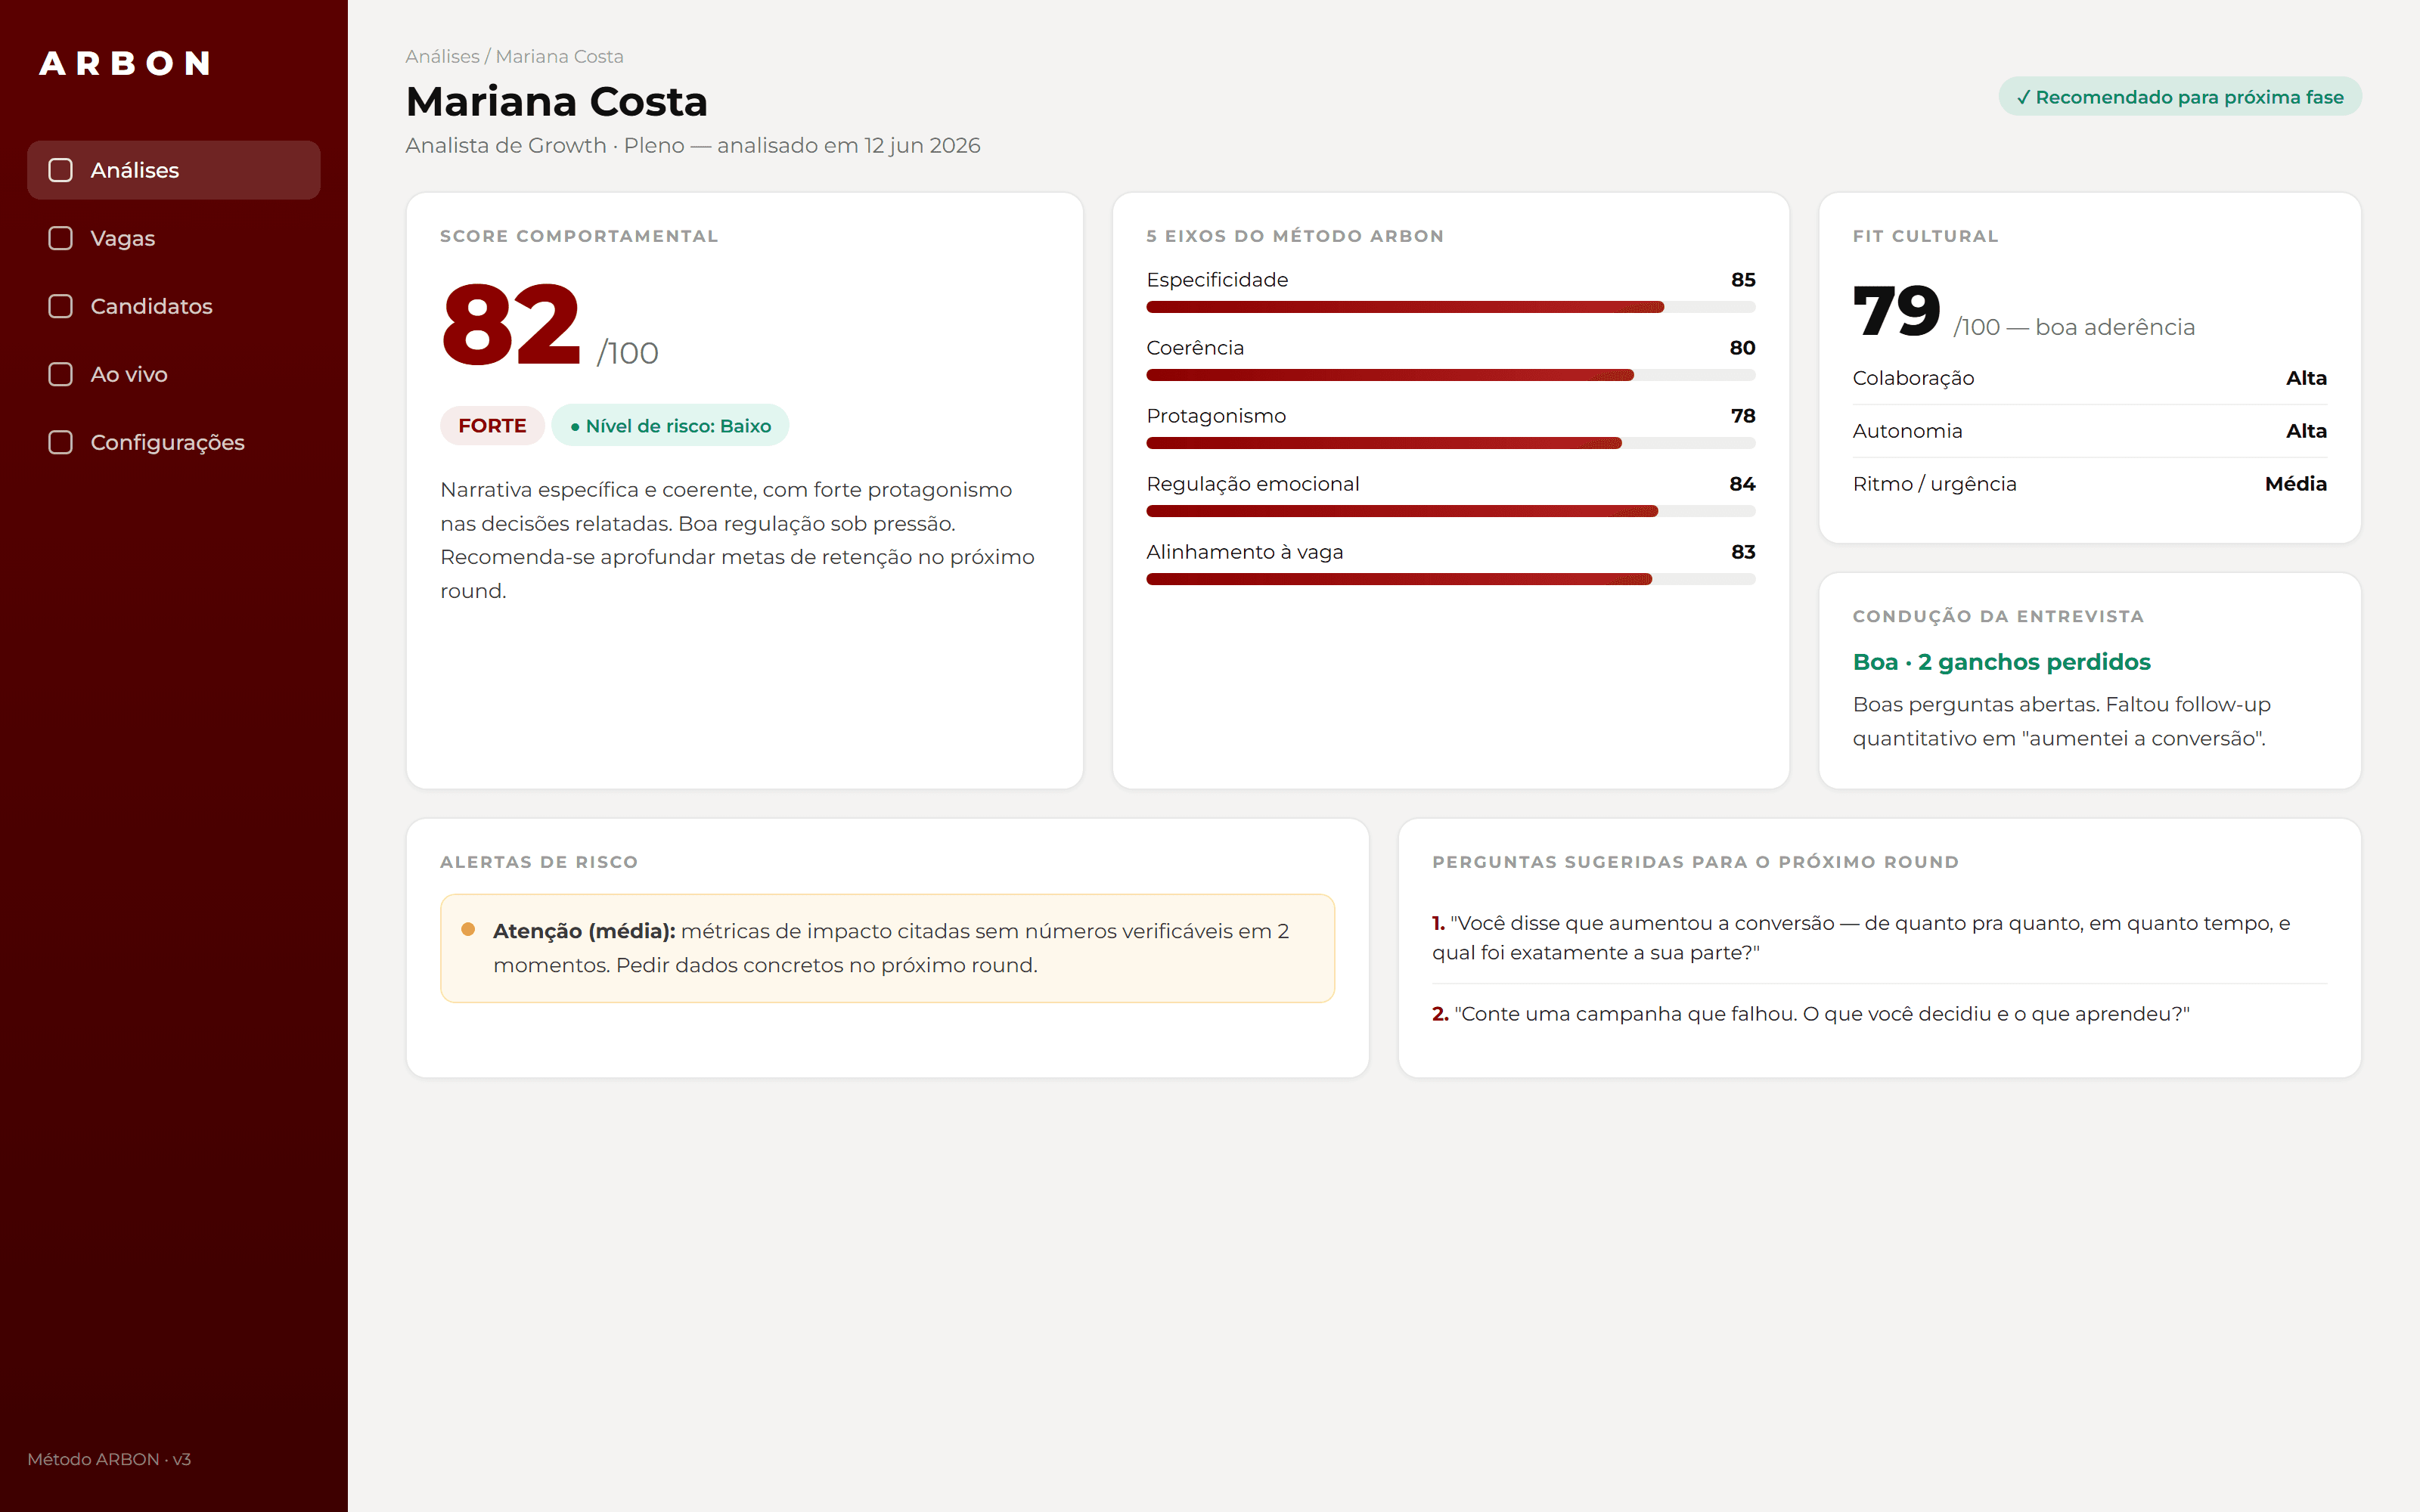Click the 79 cultural fit score
Image resolution: width=2420 pixels, height=1512 pixels.
pos(1896,311)
